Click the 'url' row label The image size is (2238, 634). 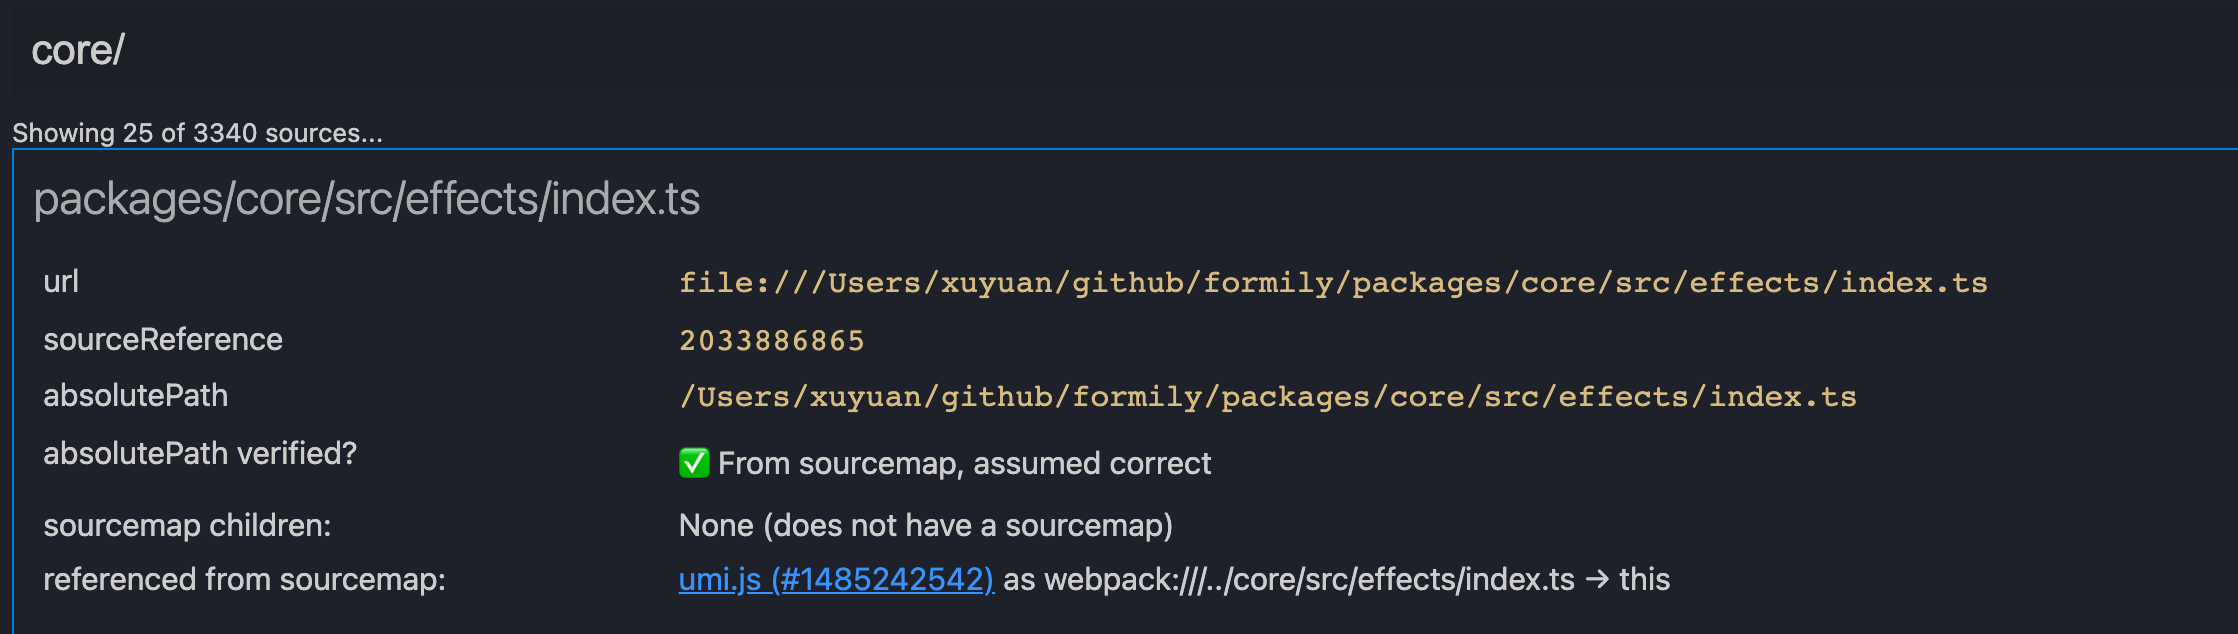61,282
